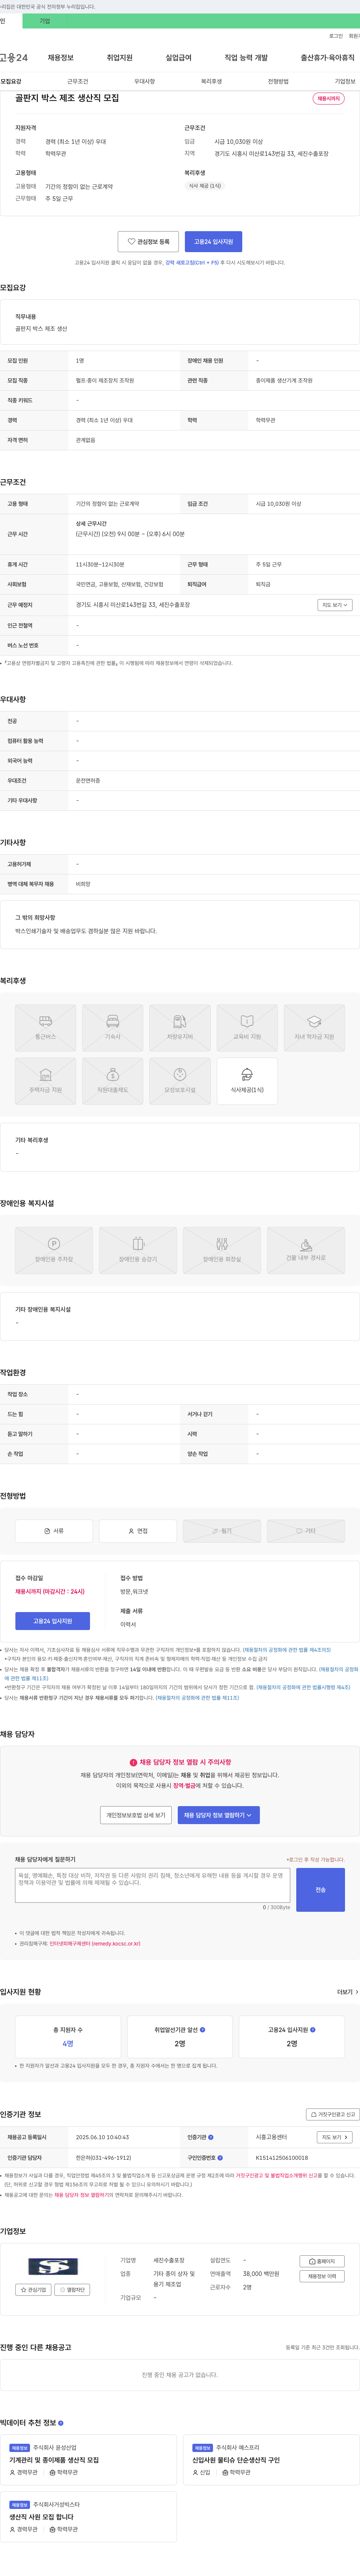The image size is (360, 2576).
Task: Select the 면접 screening step box
Action: pos(138,1531)
